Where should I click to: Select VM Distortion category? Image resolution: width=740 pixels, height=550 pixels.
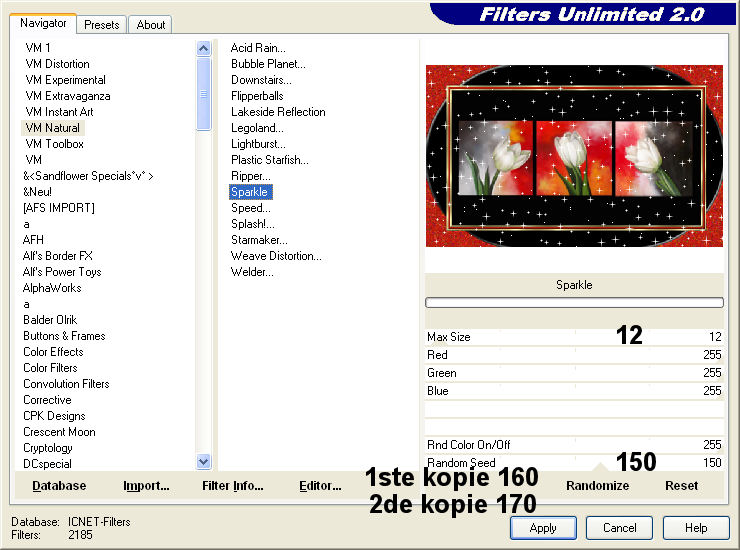click(x=58, y=64)
